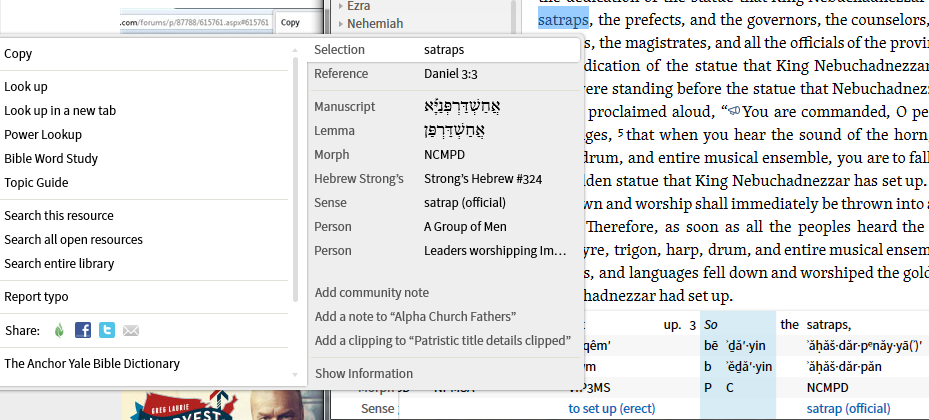Expand the Ezra tree item
This screenshot has height=420, width=929.
point(341,6)
